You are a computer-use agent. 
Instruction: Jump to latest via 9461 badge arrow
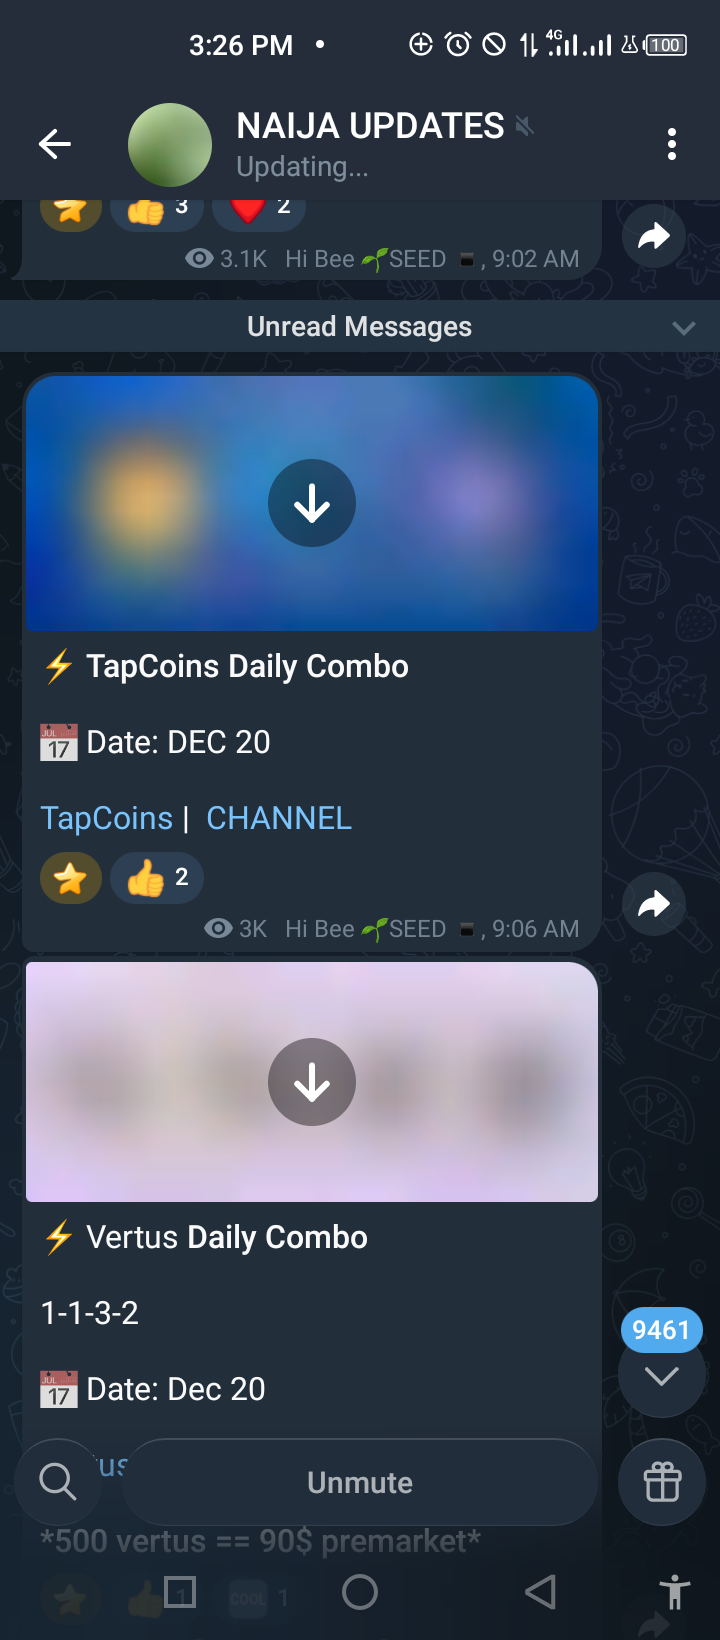point(662,1376)
